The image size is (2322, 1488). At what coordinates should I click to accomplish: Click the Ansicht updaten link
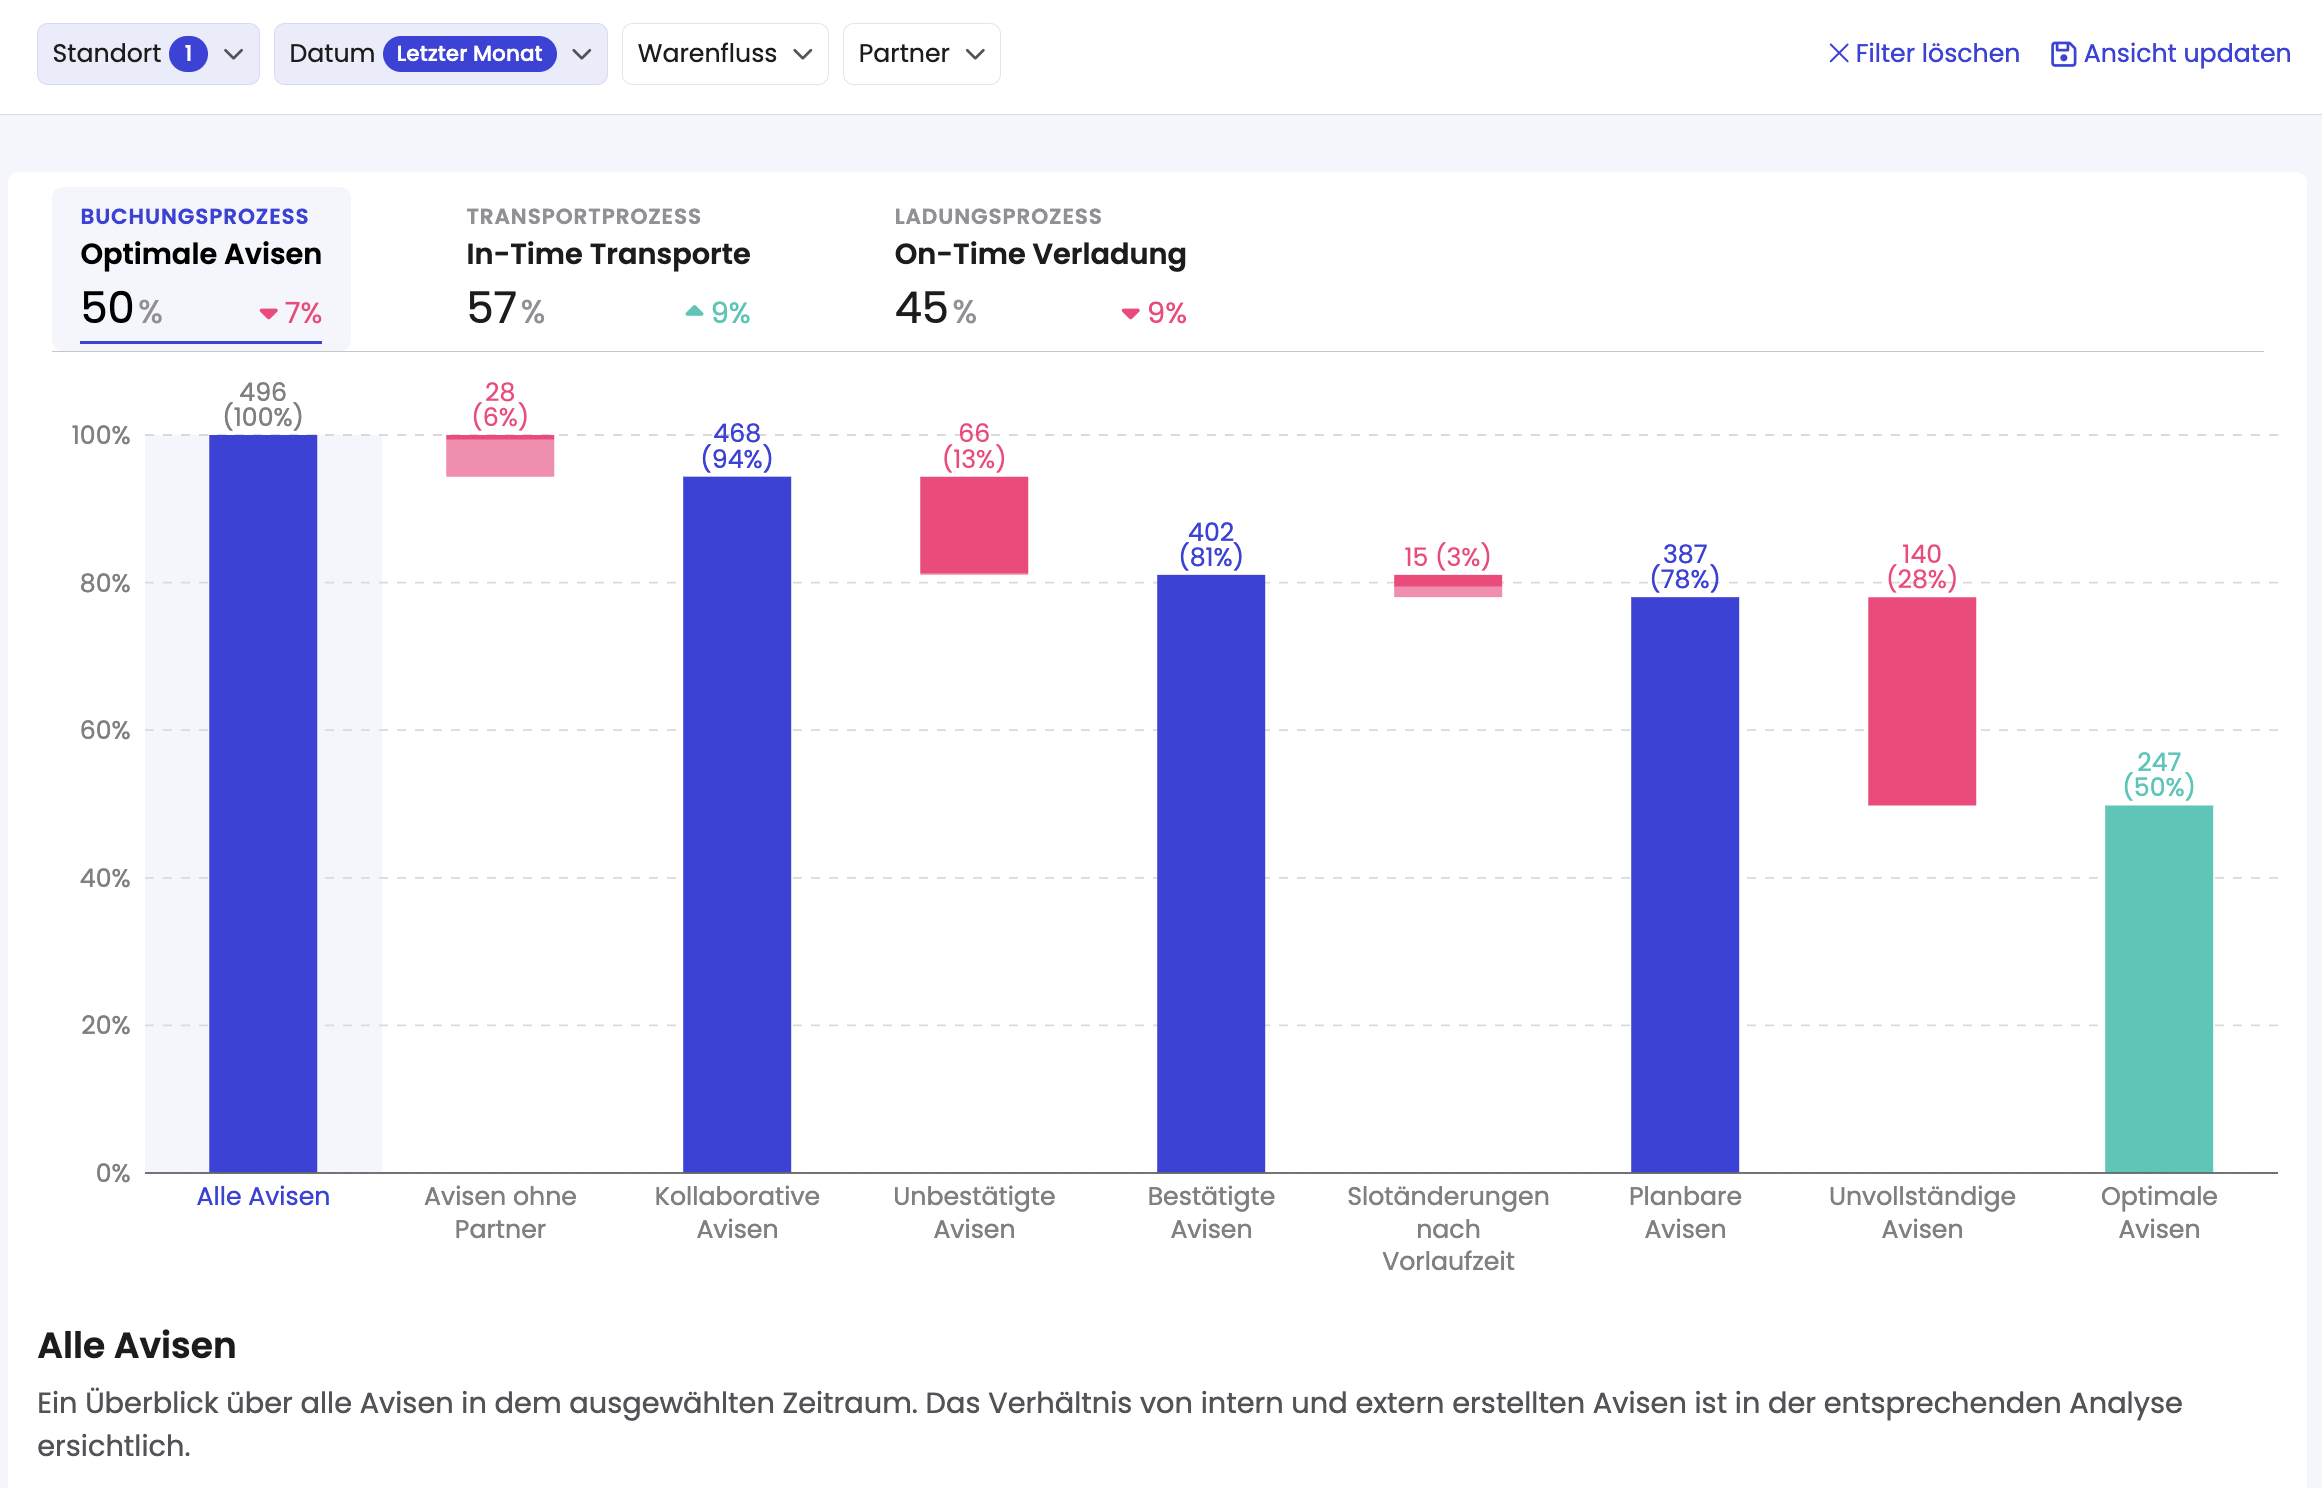pos(2186,53)
